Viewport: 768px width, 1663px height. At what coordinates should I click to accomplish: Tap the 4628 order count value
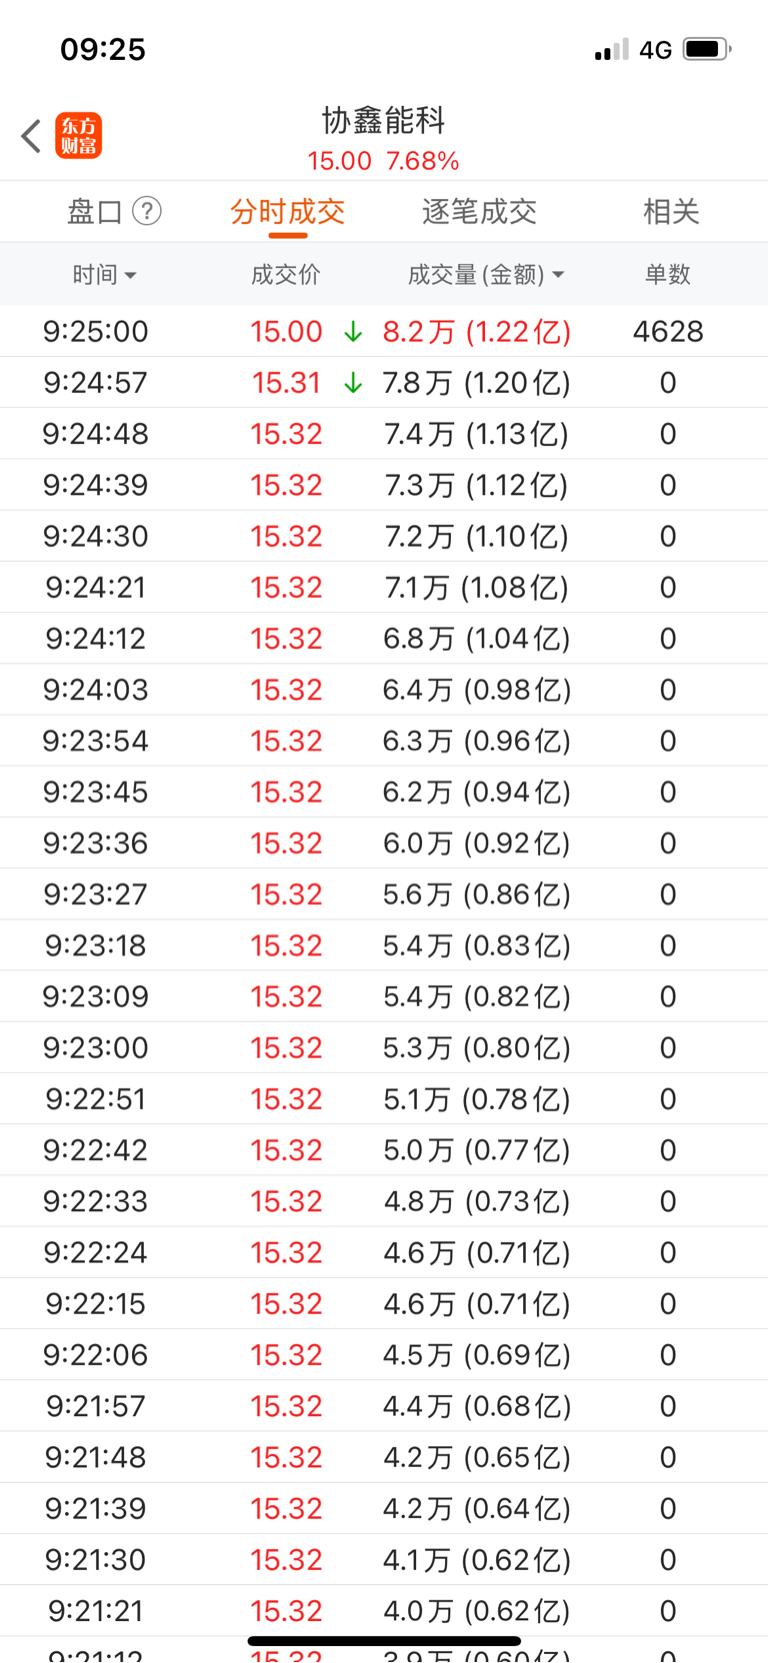click(668, 332)
